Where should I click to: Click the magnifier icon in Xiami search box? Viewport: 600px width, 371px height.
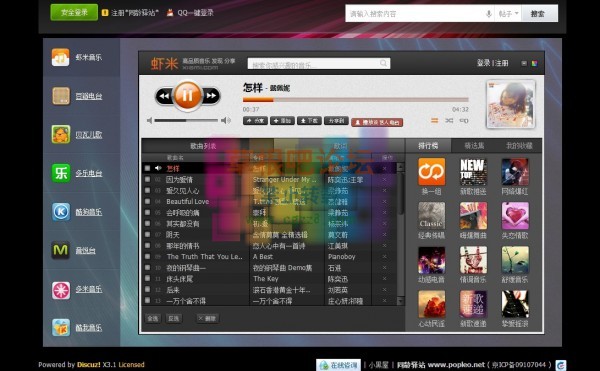tap(383, 63)
